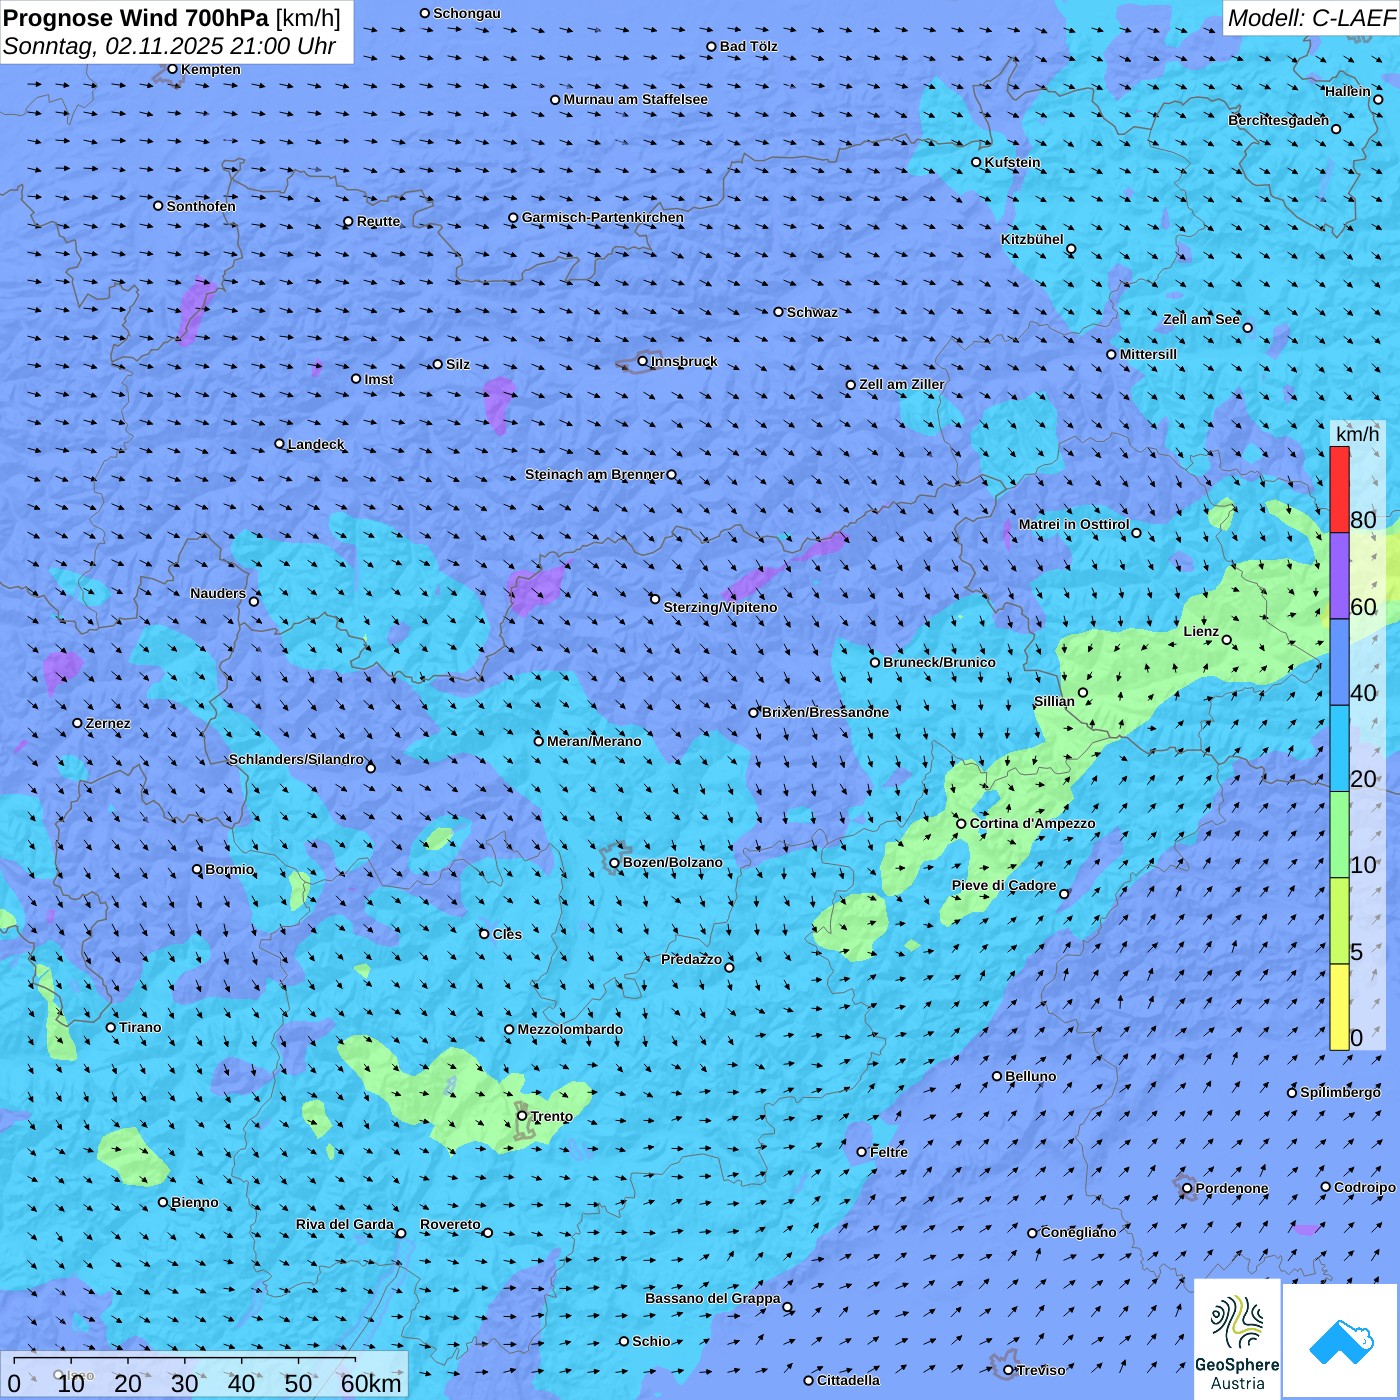Click the Riva del Garda label

(345, 1224)
